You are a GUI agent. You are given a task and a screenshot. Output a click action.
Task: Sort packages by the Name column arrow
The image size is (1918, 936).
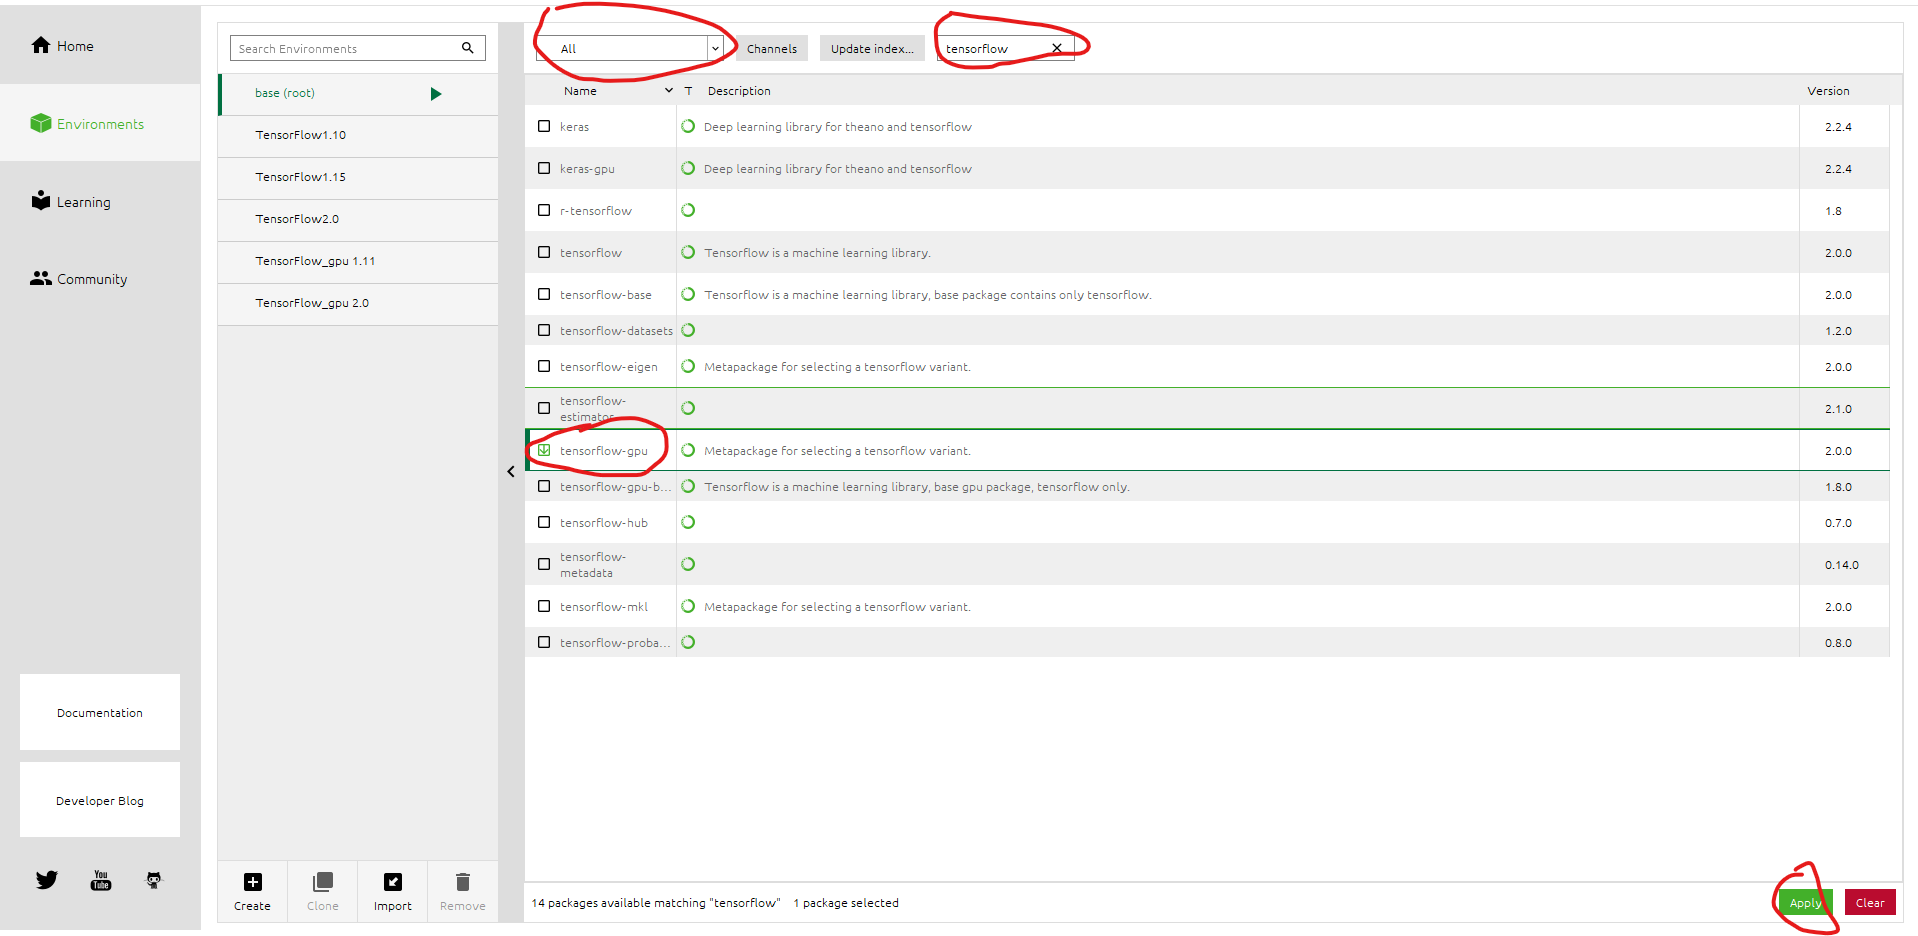tap(668, 90)
